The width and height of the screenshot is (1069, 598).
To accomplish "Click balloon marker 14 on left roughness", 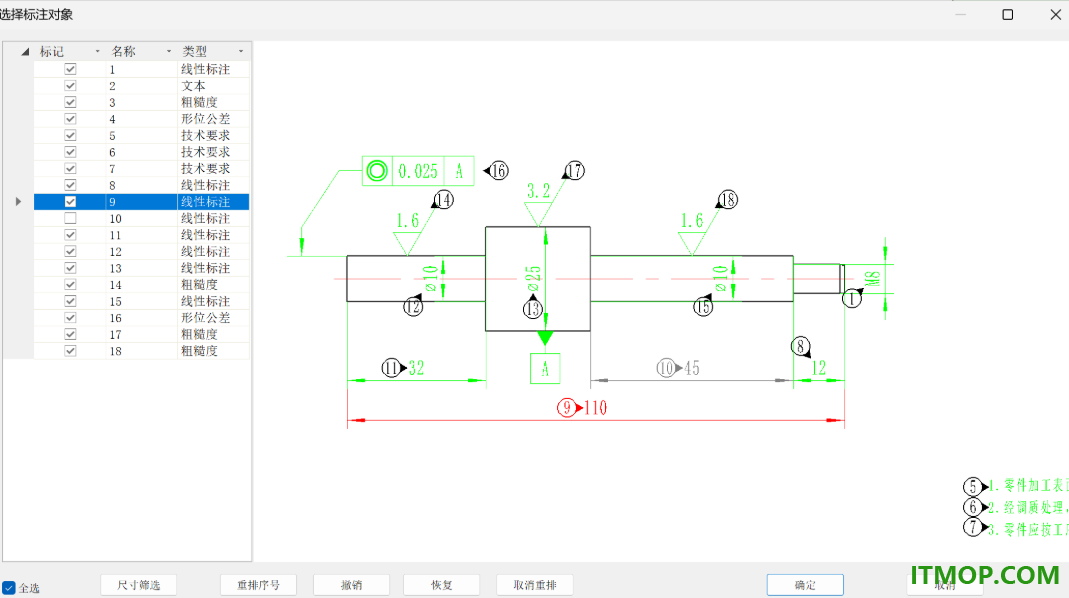I will [443, 200].
